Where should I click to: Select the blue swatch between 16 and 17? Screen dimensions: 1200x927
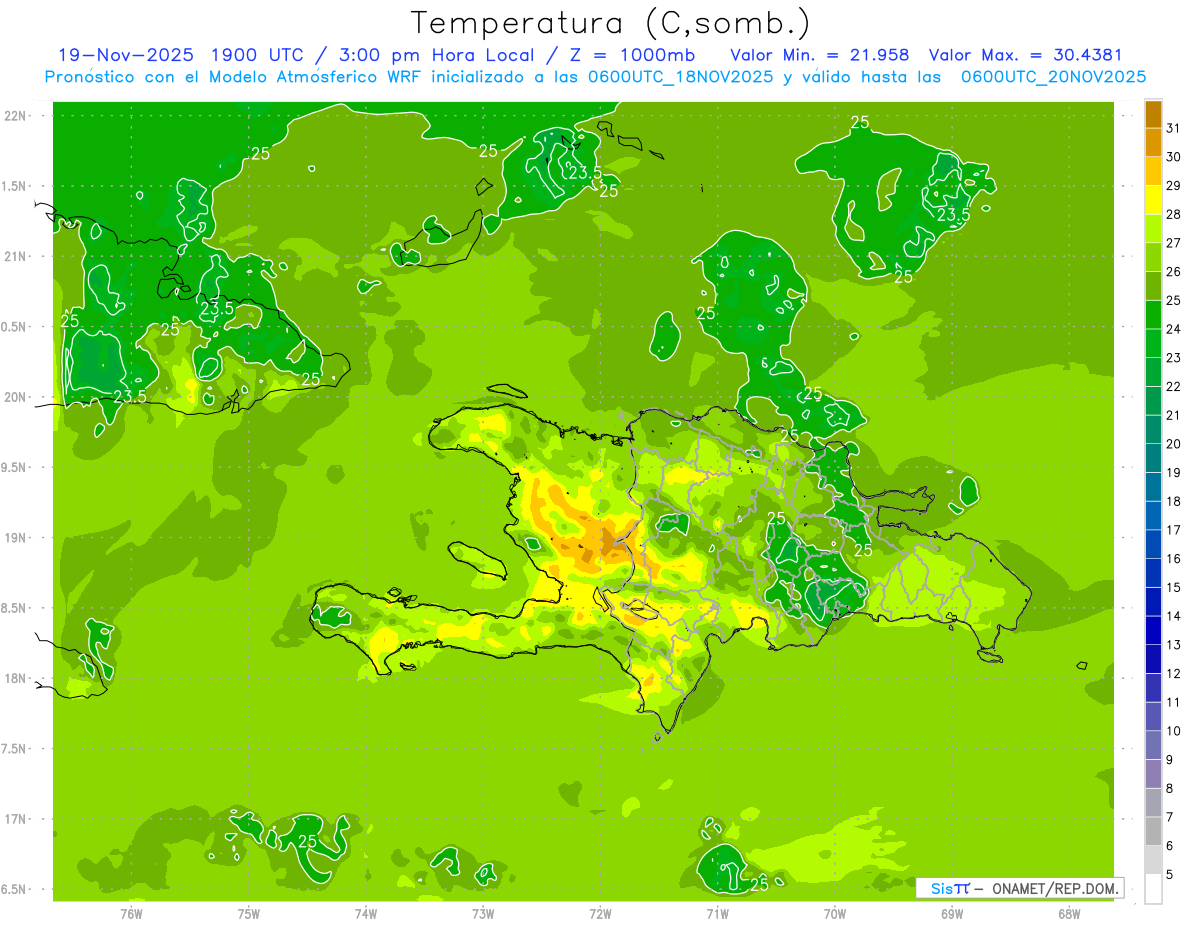point(1153,544)
